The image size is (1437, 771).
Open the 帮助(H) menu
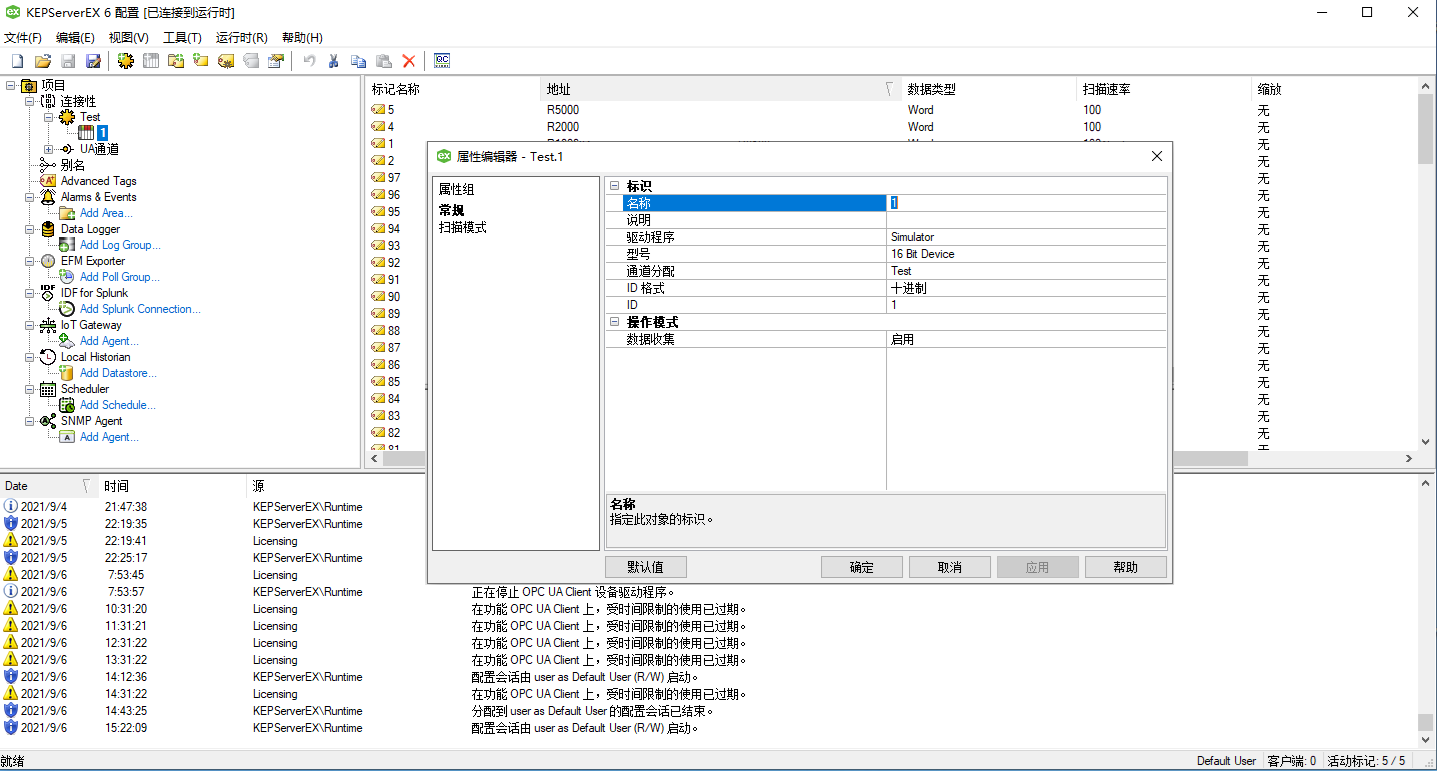tap(302, 37)
